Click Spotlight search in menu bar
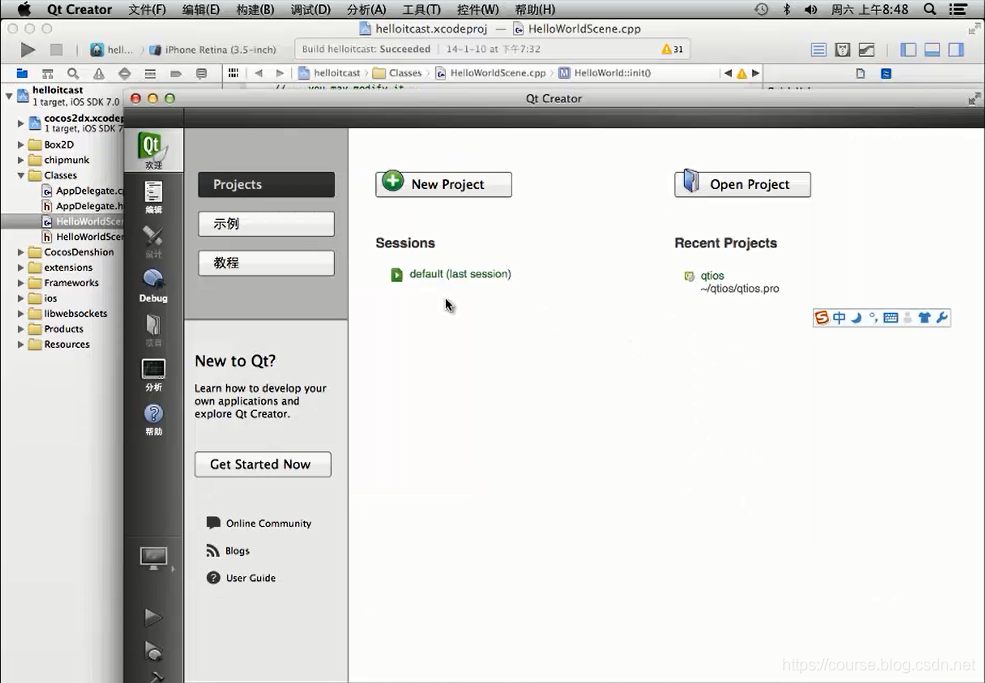985x683 pixels. click(930, 9)
